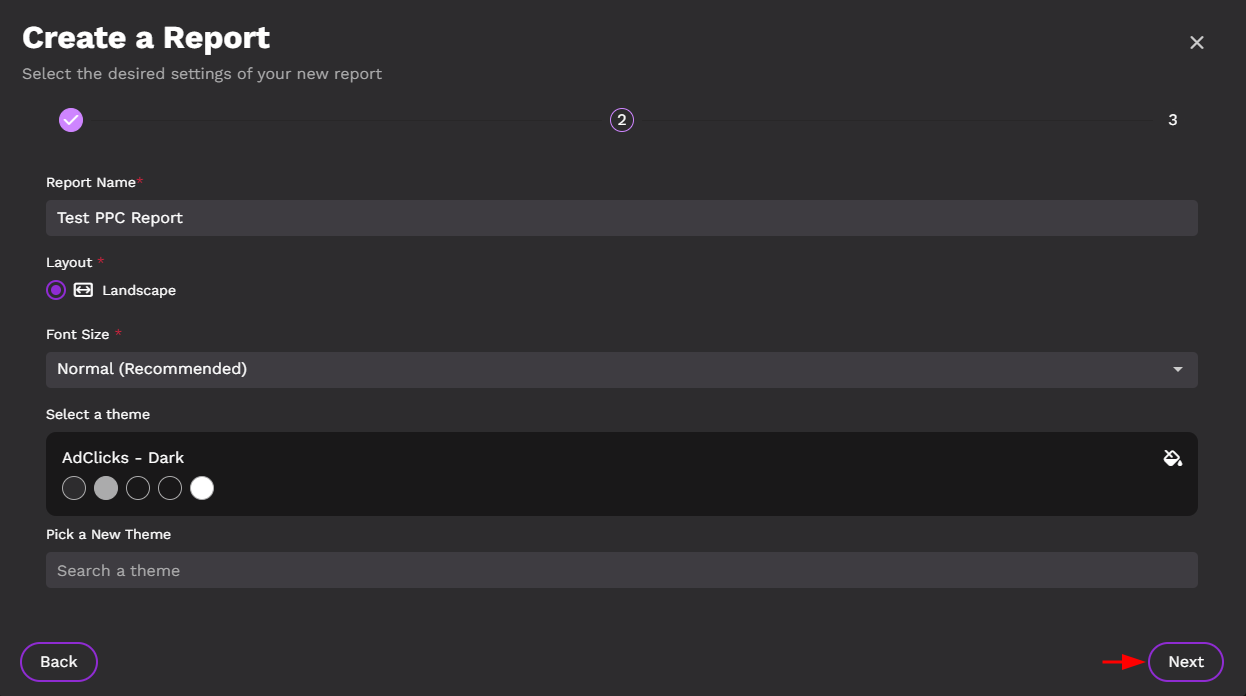Select the Landscape radio button

(x=56, y=290)
